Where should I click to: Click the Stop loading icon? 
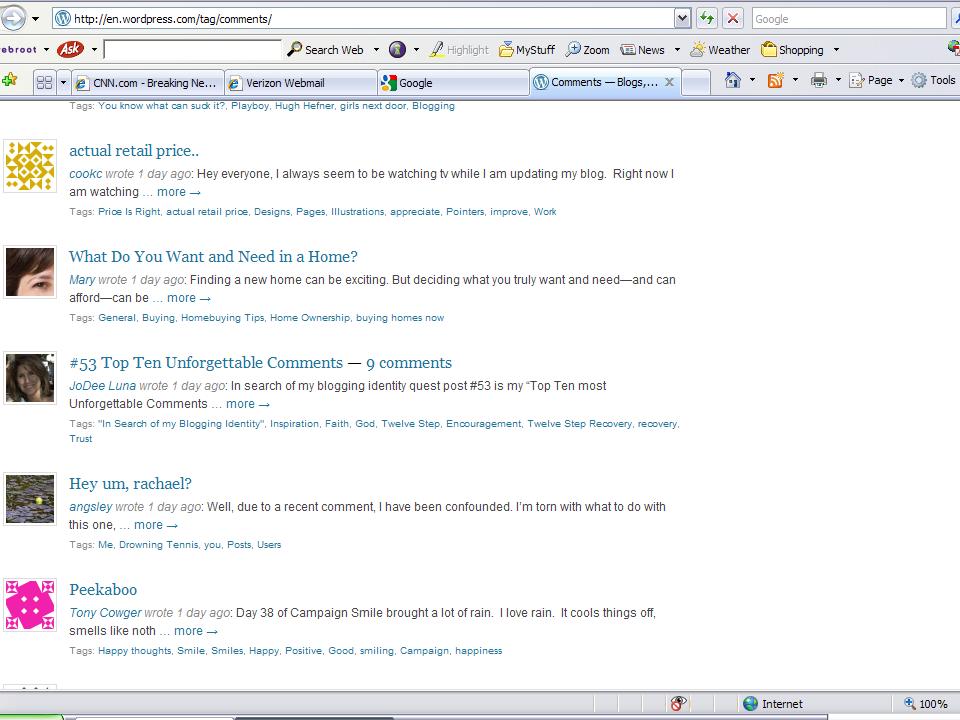(x=733, y=18)
